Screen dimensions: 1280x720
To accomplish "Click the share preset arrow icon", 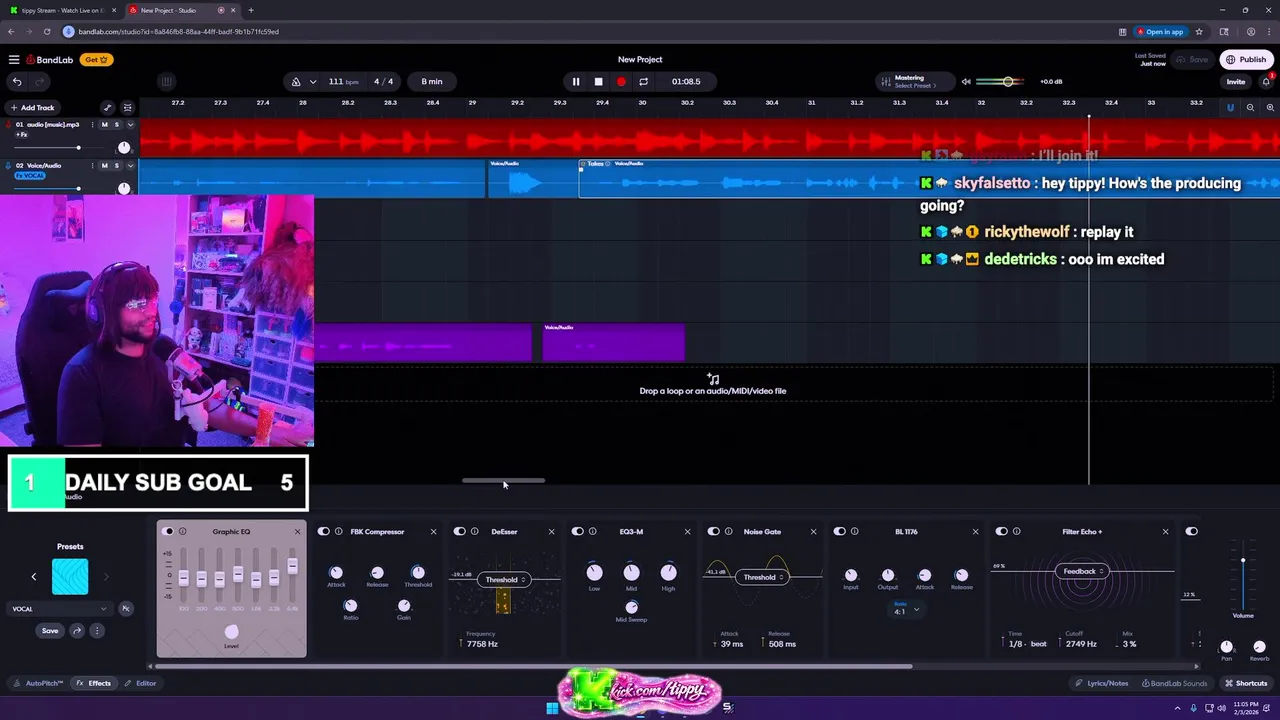I will pos(77,631).
